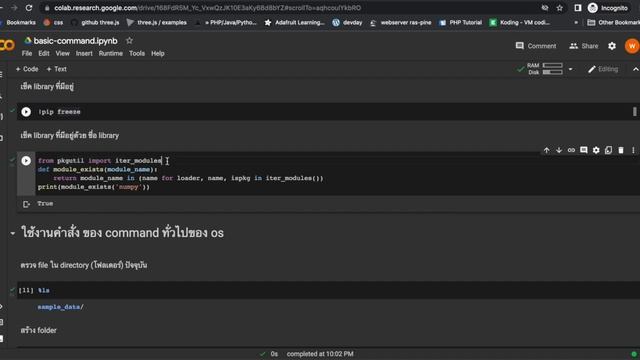Go forward in browser history
Viewport: 640px width, 360px height.
(x=14, y=8)
